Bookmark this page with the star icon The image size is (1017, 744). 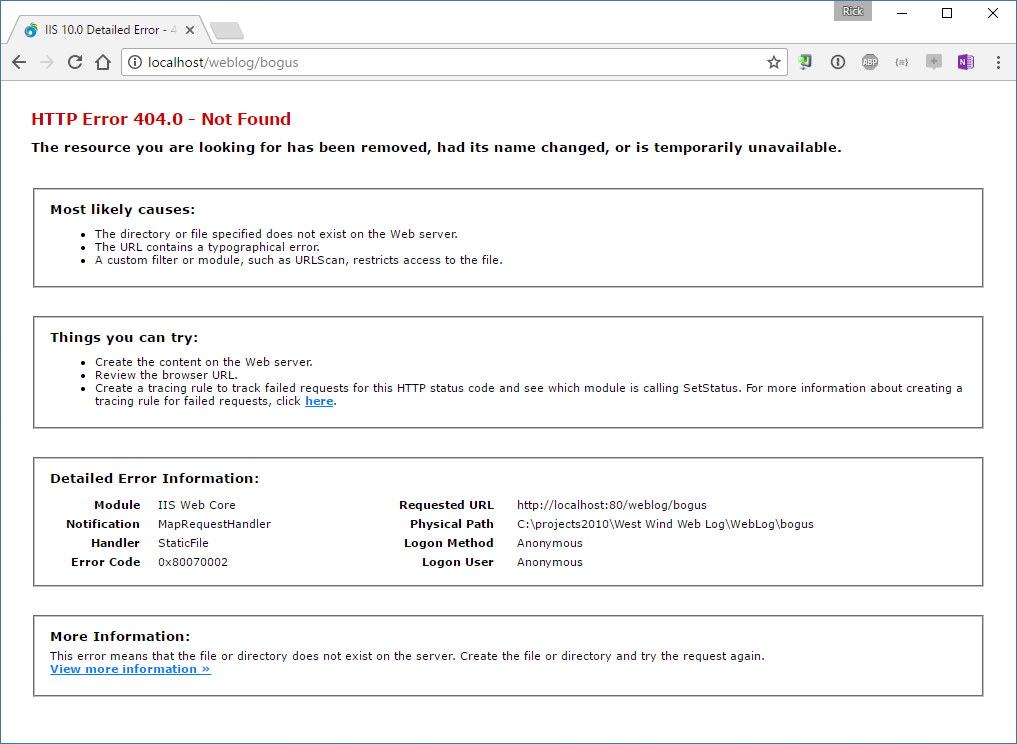pos(774,62)
